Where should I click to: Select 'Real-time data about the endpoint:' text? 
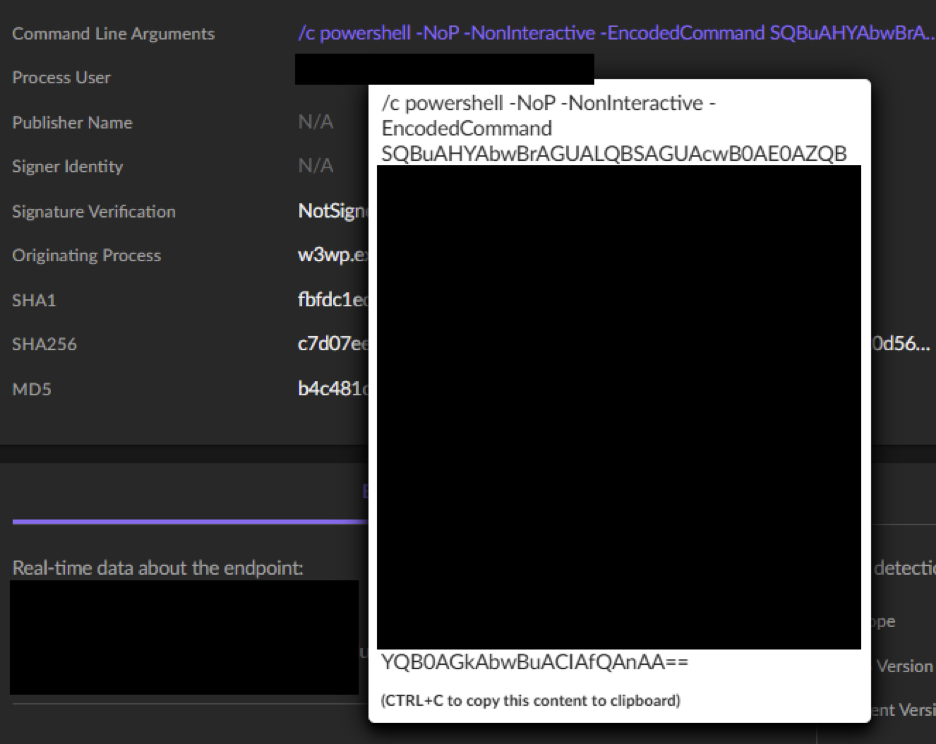tap(158, 568)
